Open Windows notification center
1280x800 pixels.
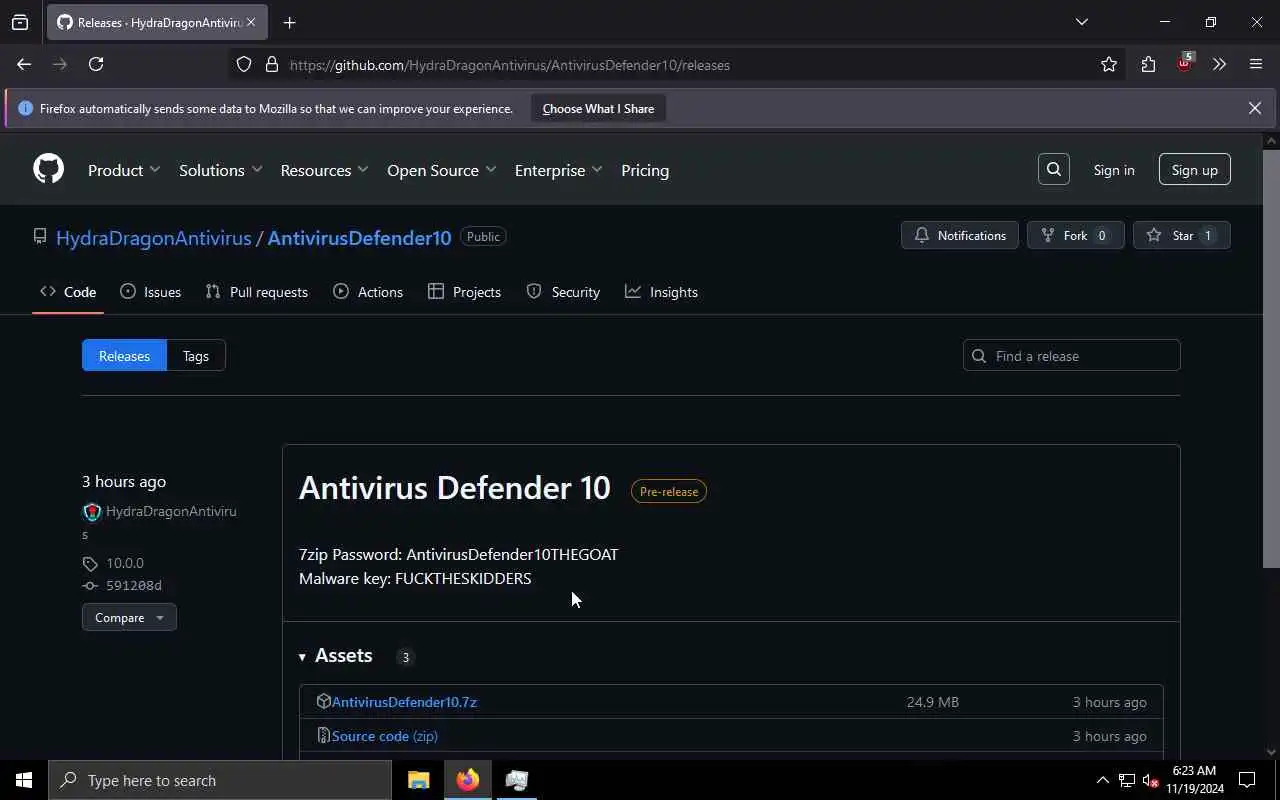pyautogui.click(x=1247, y=780)
